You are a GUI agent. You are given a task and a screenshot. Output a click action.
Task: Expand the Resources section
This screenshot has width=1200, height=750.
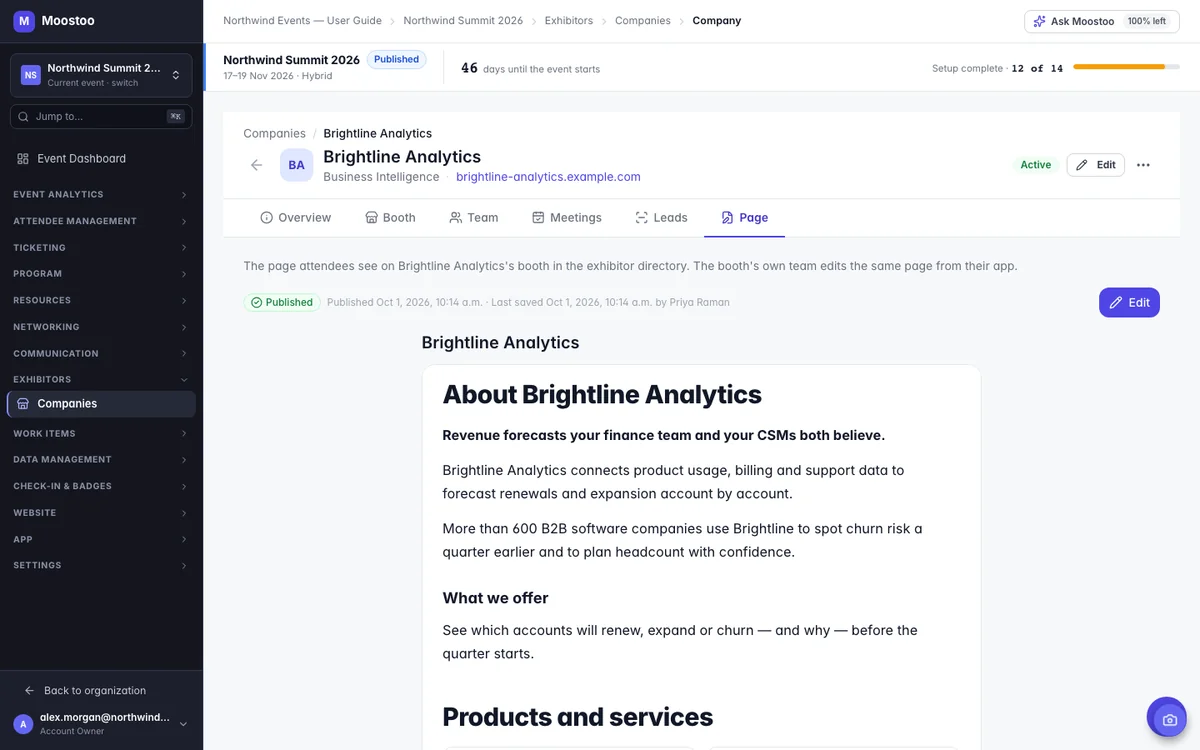tap(101, 301)
